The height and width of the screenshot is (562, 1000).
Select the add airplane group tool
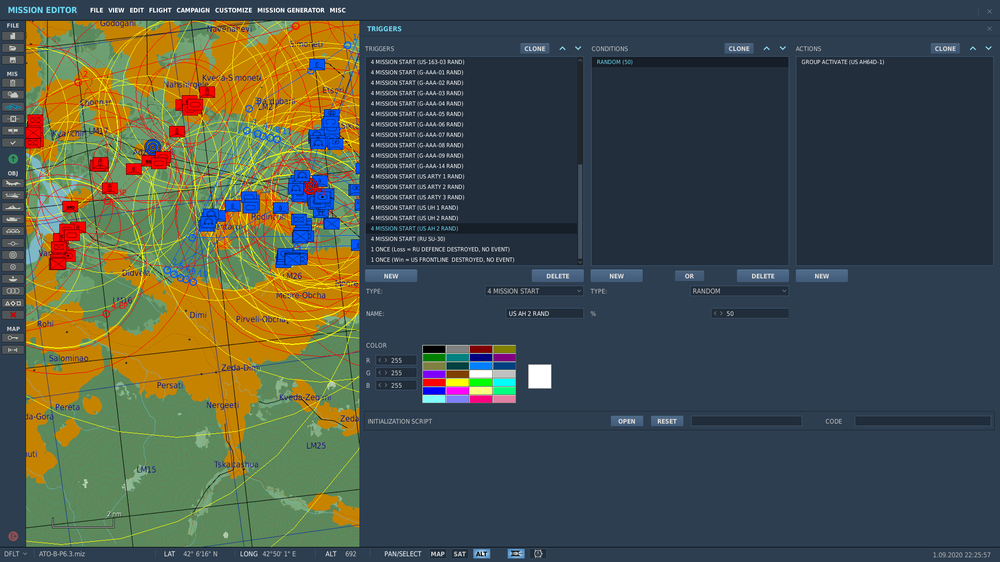13,183
